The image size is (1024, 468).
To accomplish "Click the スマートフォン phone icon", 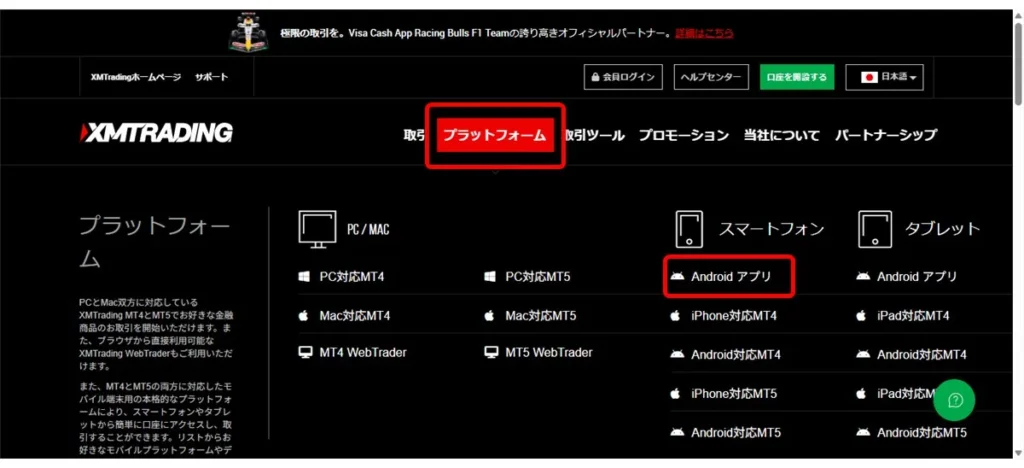I will coord(689,229).
